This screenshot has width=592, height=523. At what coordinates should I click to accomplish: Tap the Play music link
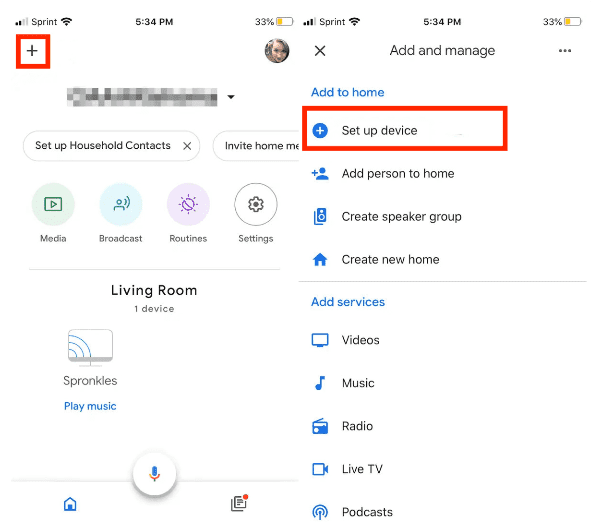click(90, 406)
